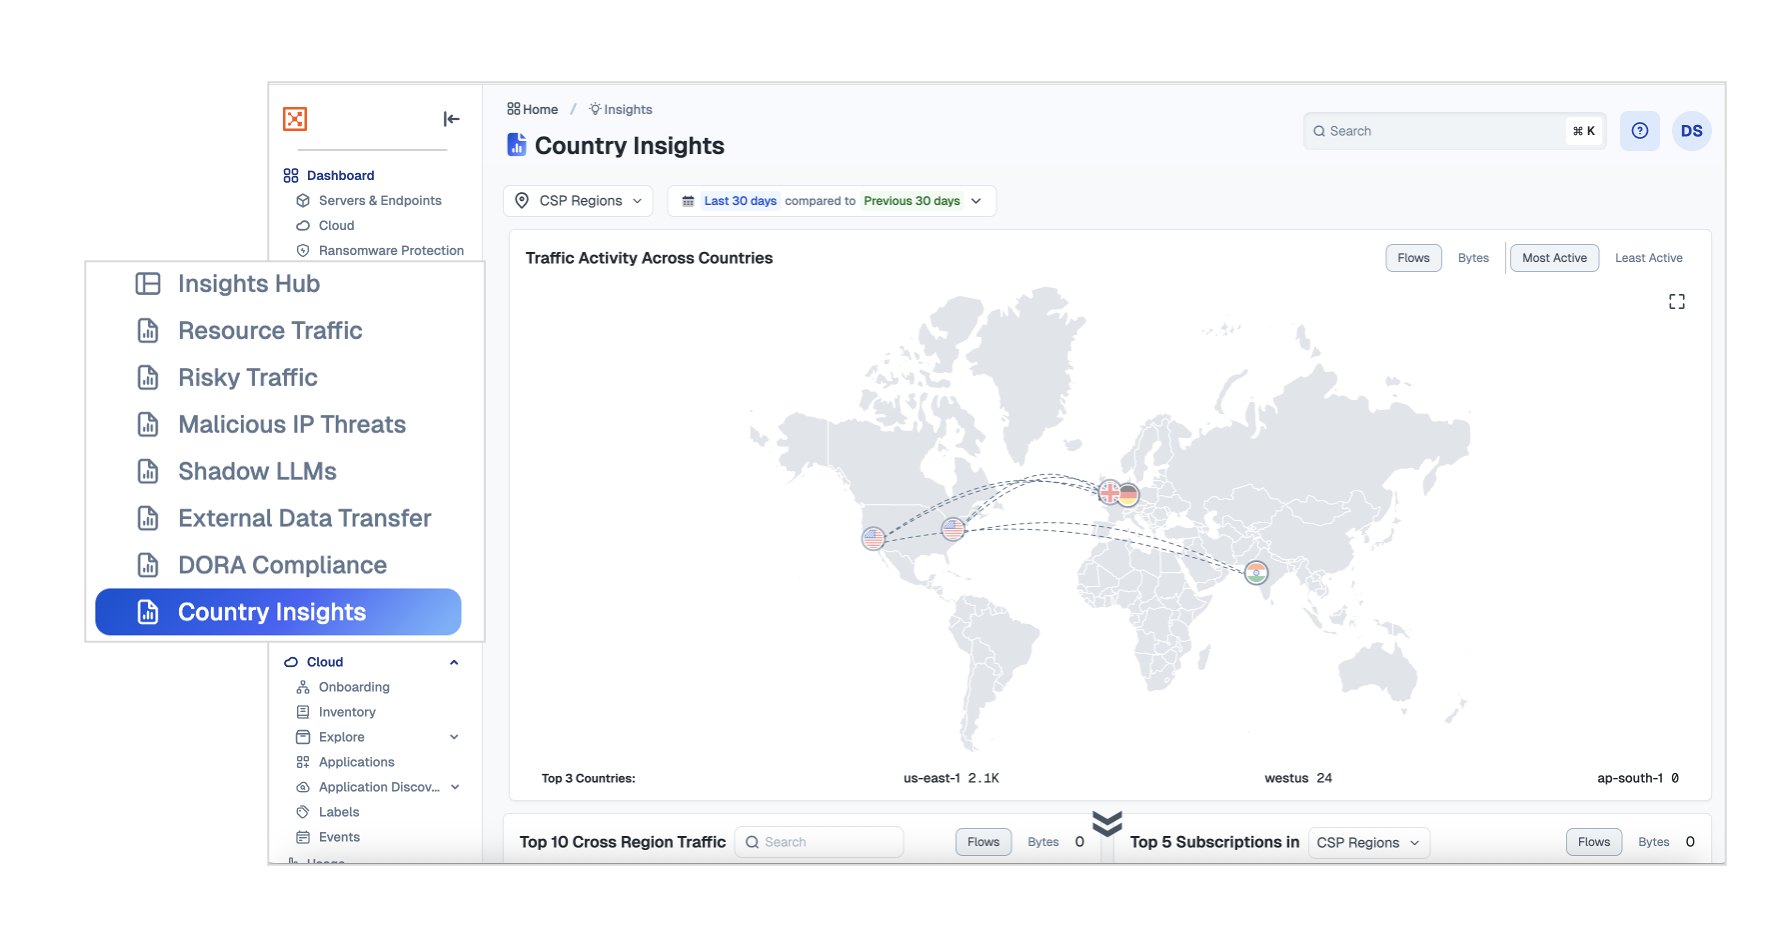
Task: Click the Malicious IP Threats report icon
Action: (x=148, y=425)
